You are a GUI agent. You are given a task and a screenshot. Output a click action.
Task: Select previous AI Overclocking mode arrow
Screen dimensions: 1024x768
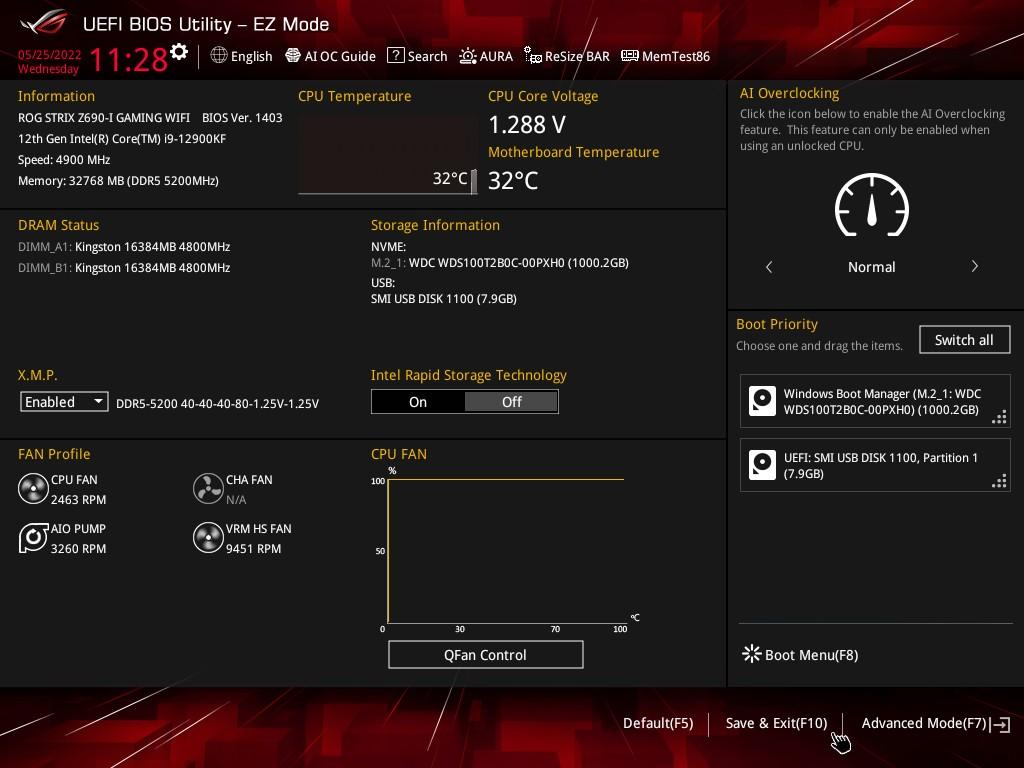769,267
